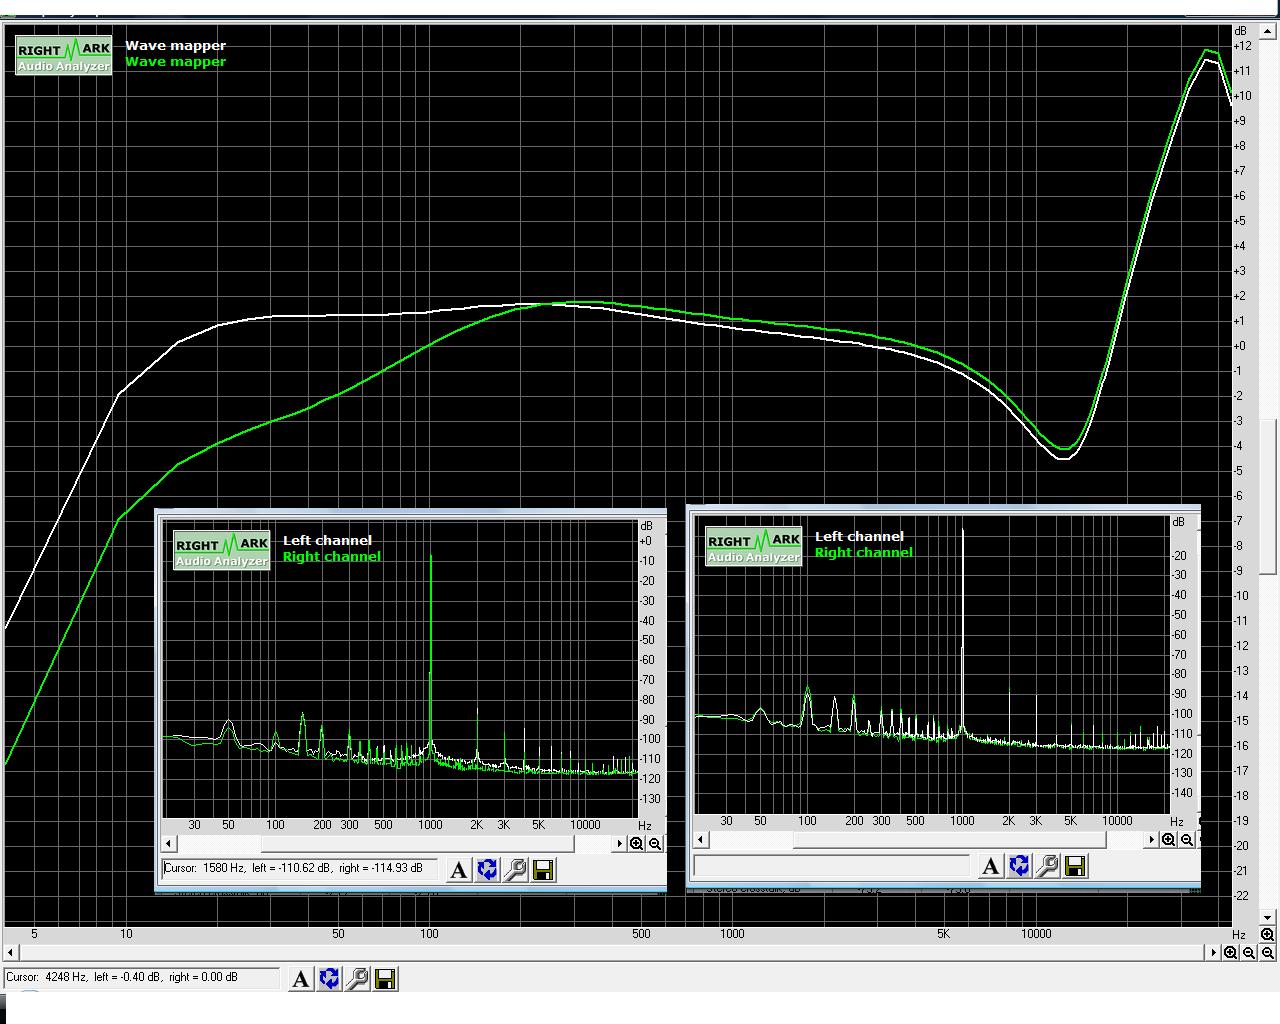
Task: Zoom in on the right spectrum window graph
Action: click(x=1168, y=840)
